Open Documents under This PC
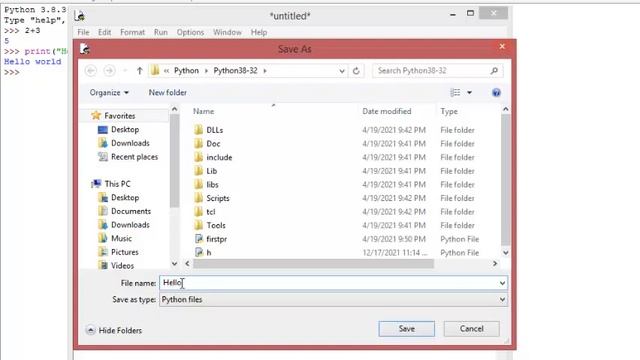Image resolution: width=640 pixels, height=360 pixels. coord(131,211)
